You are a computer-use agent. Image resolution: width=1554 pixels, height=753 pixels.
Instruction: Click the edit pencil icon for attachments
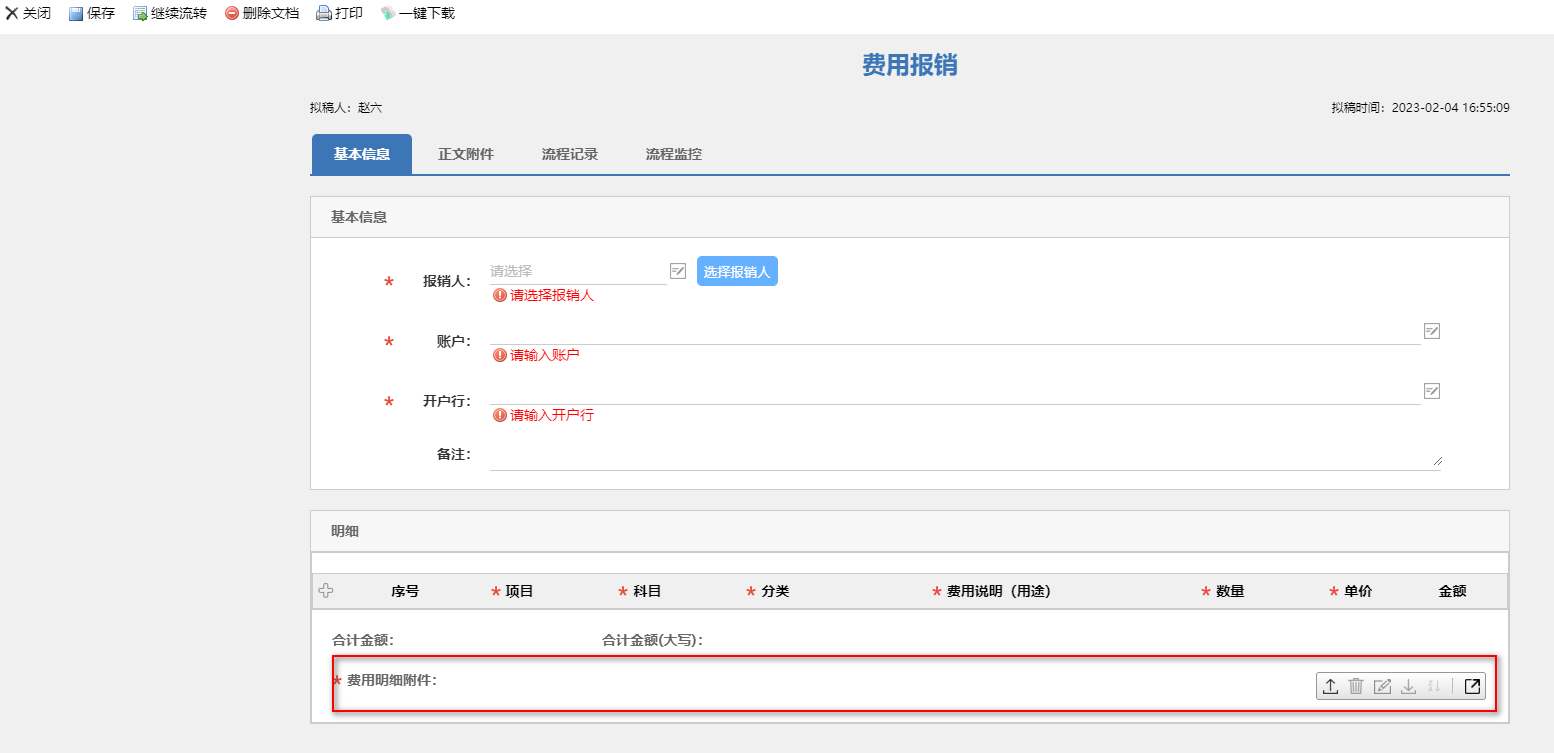(1383, 686)
